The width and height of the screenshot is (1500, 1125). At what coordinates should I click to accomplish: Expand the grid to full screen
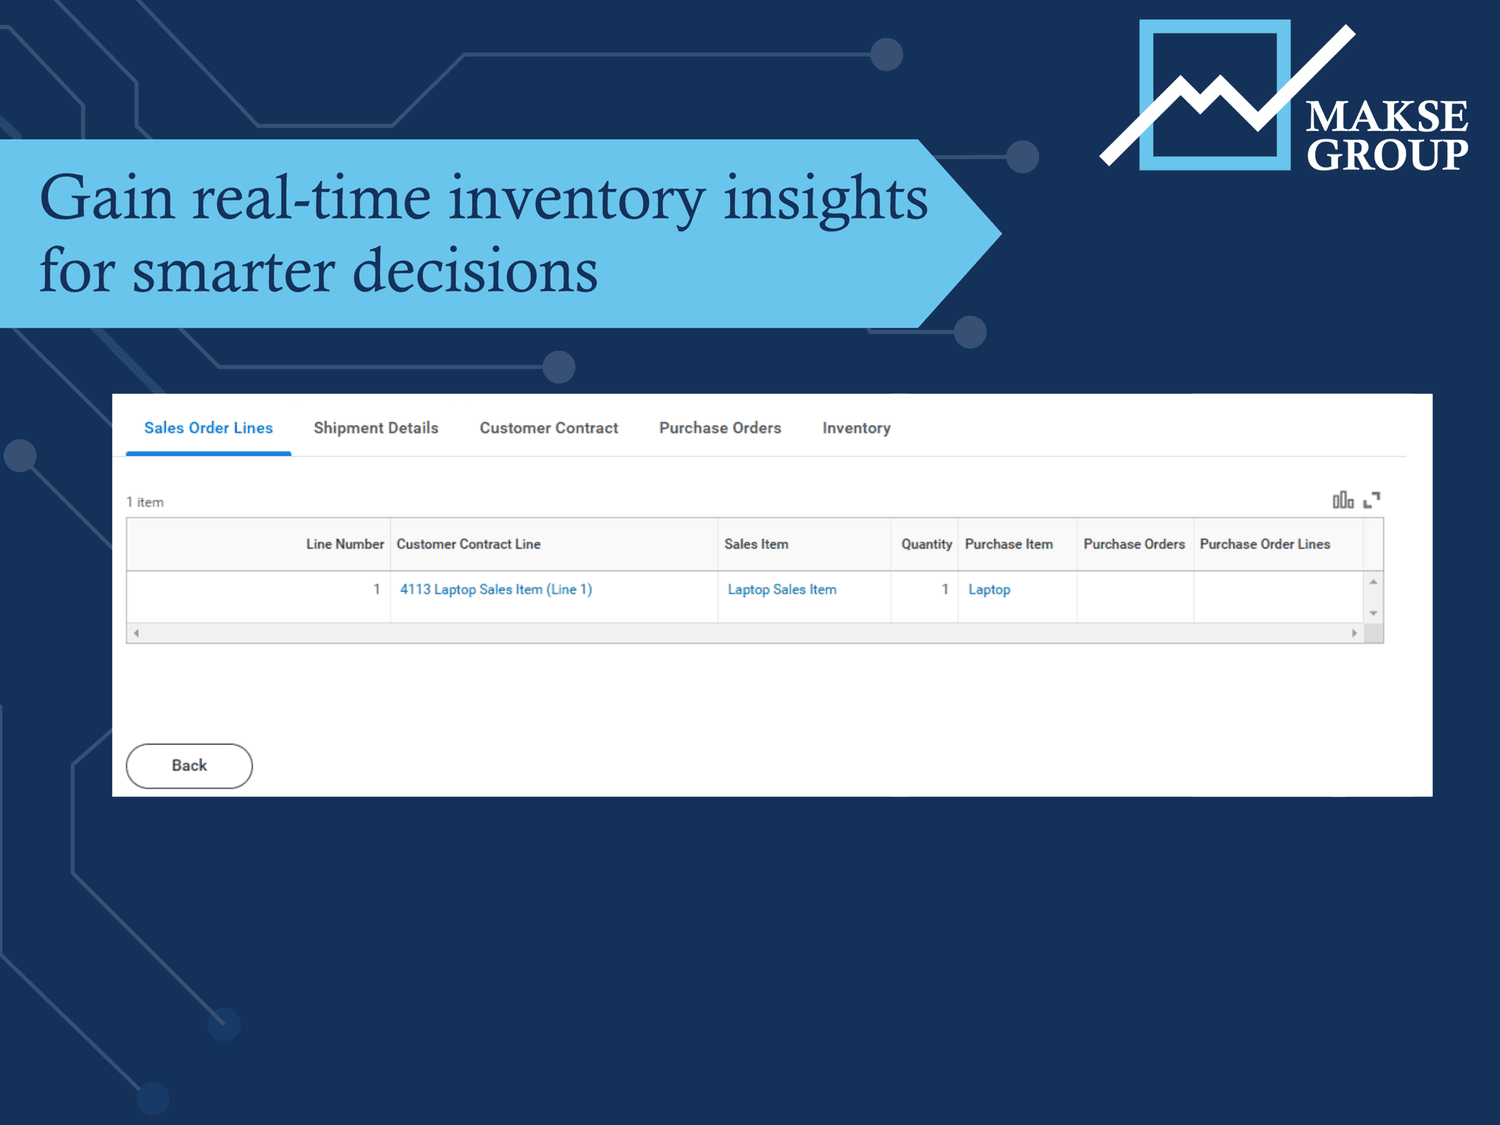(1372, 499)
